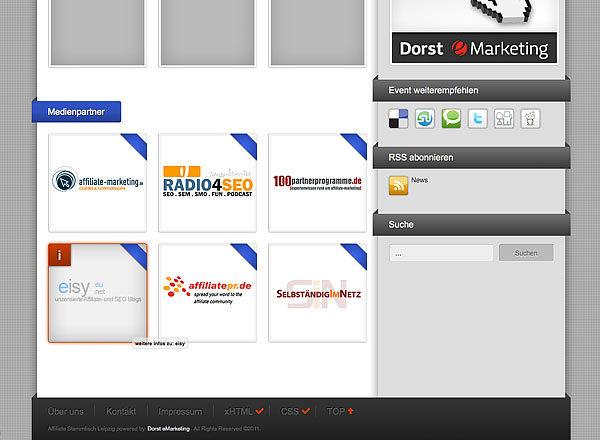Open the RADIO4SEO partner card
The width and height of the screenshot is (600, 440).
click(207, 183)
